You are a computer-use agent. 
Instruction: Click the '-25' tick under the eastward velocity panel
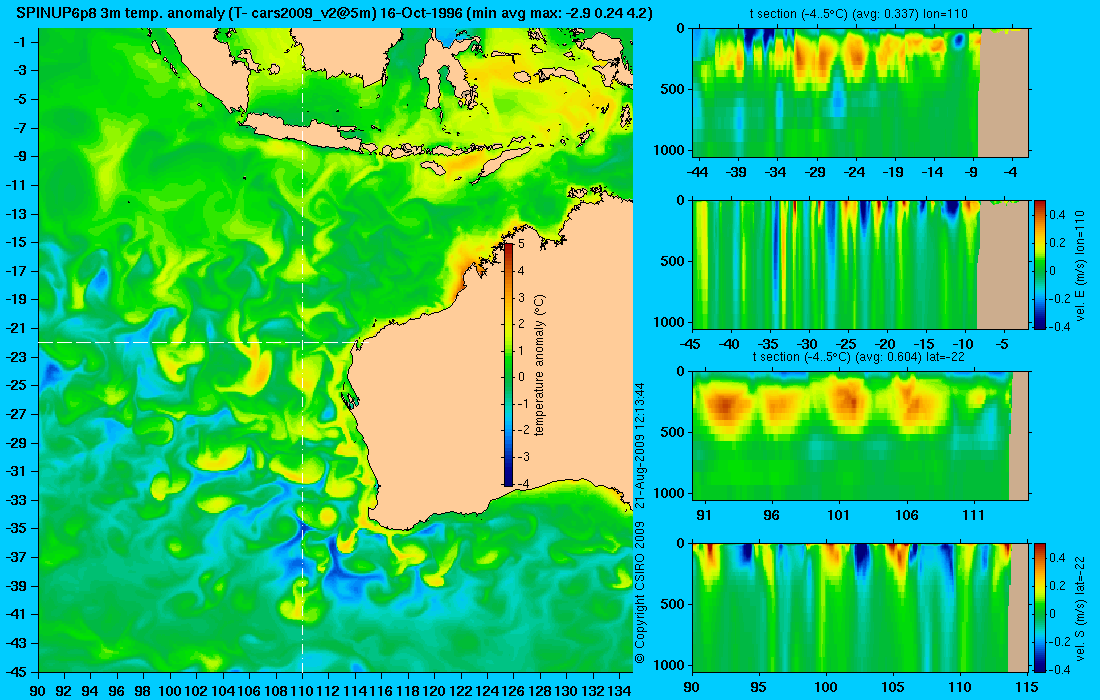pyautogui.click(x=847, y=344)
